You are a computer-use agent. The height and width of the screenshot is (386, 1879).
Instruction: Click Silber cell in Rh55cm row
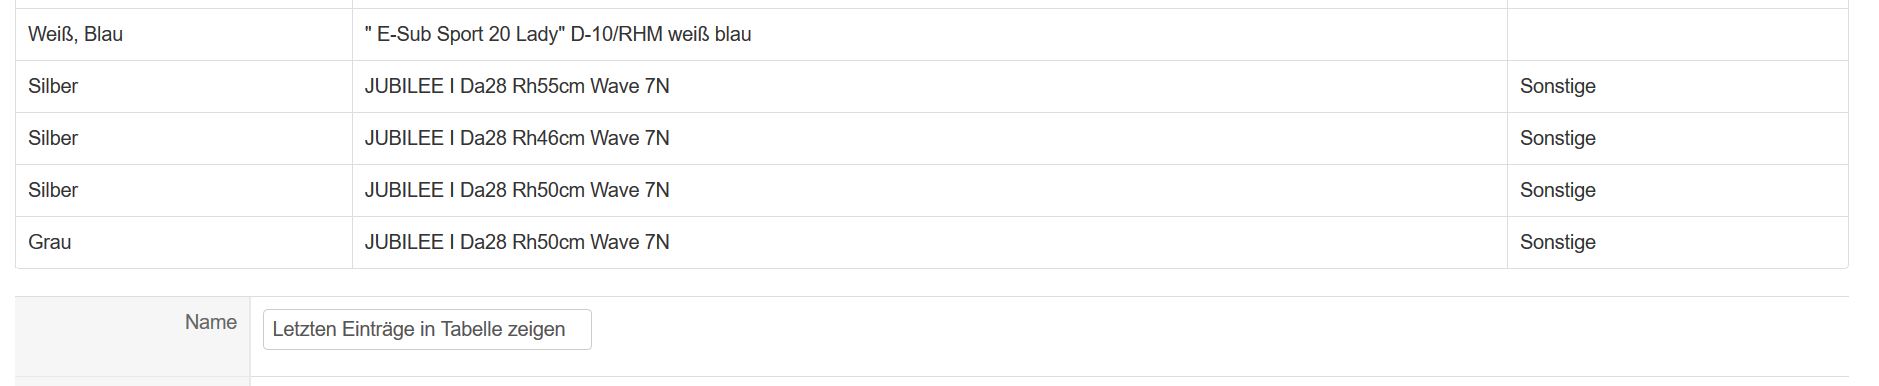point(184,86)
